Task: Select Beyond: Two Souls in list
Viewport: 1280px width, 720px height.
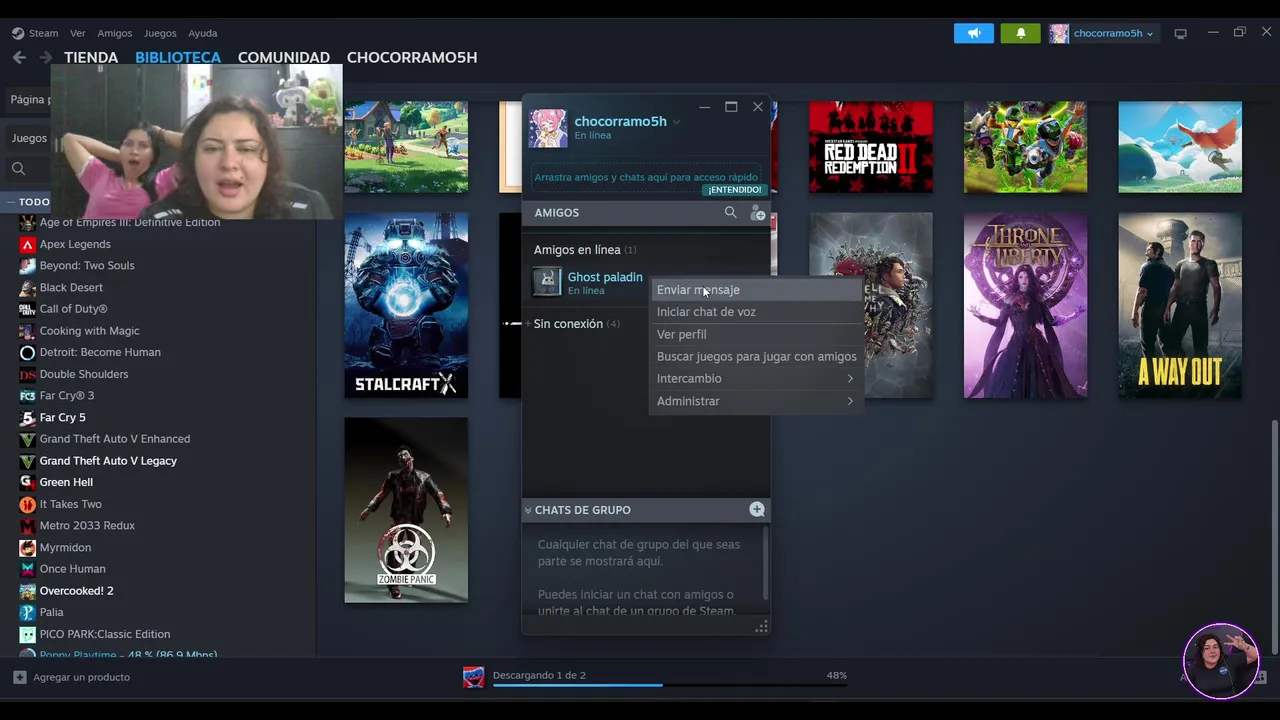Action: click(87, 265)
